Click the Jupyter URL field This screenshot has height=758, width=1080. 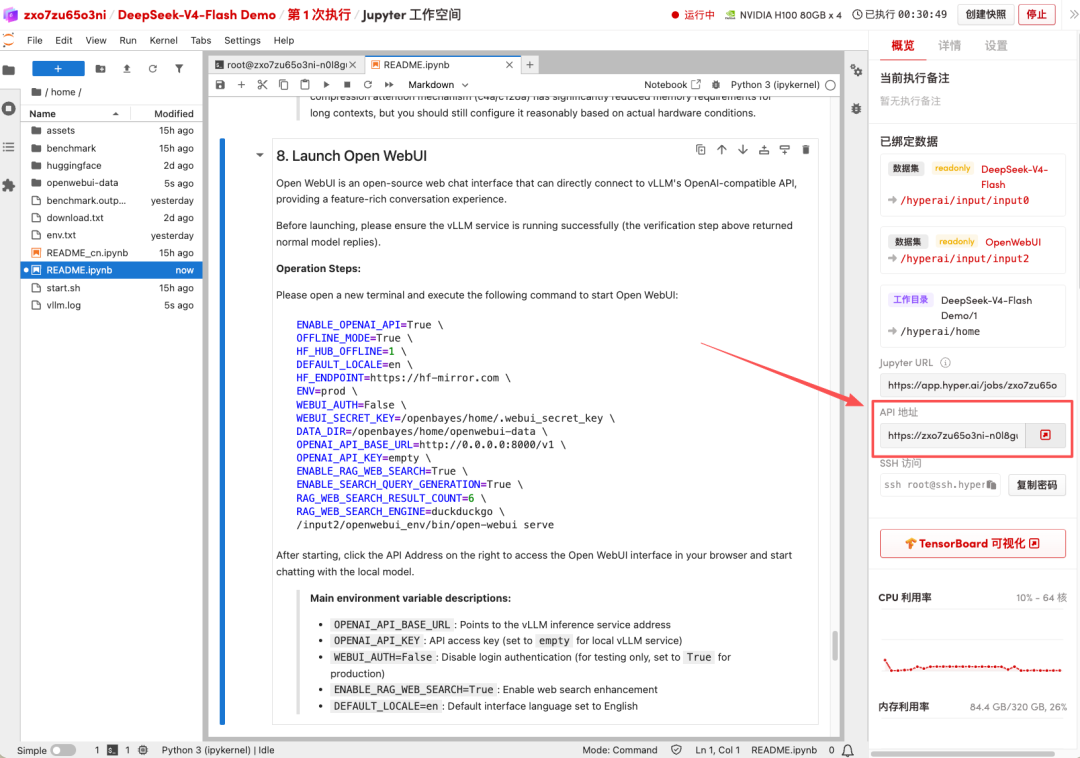(x=973, y=385)
